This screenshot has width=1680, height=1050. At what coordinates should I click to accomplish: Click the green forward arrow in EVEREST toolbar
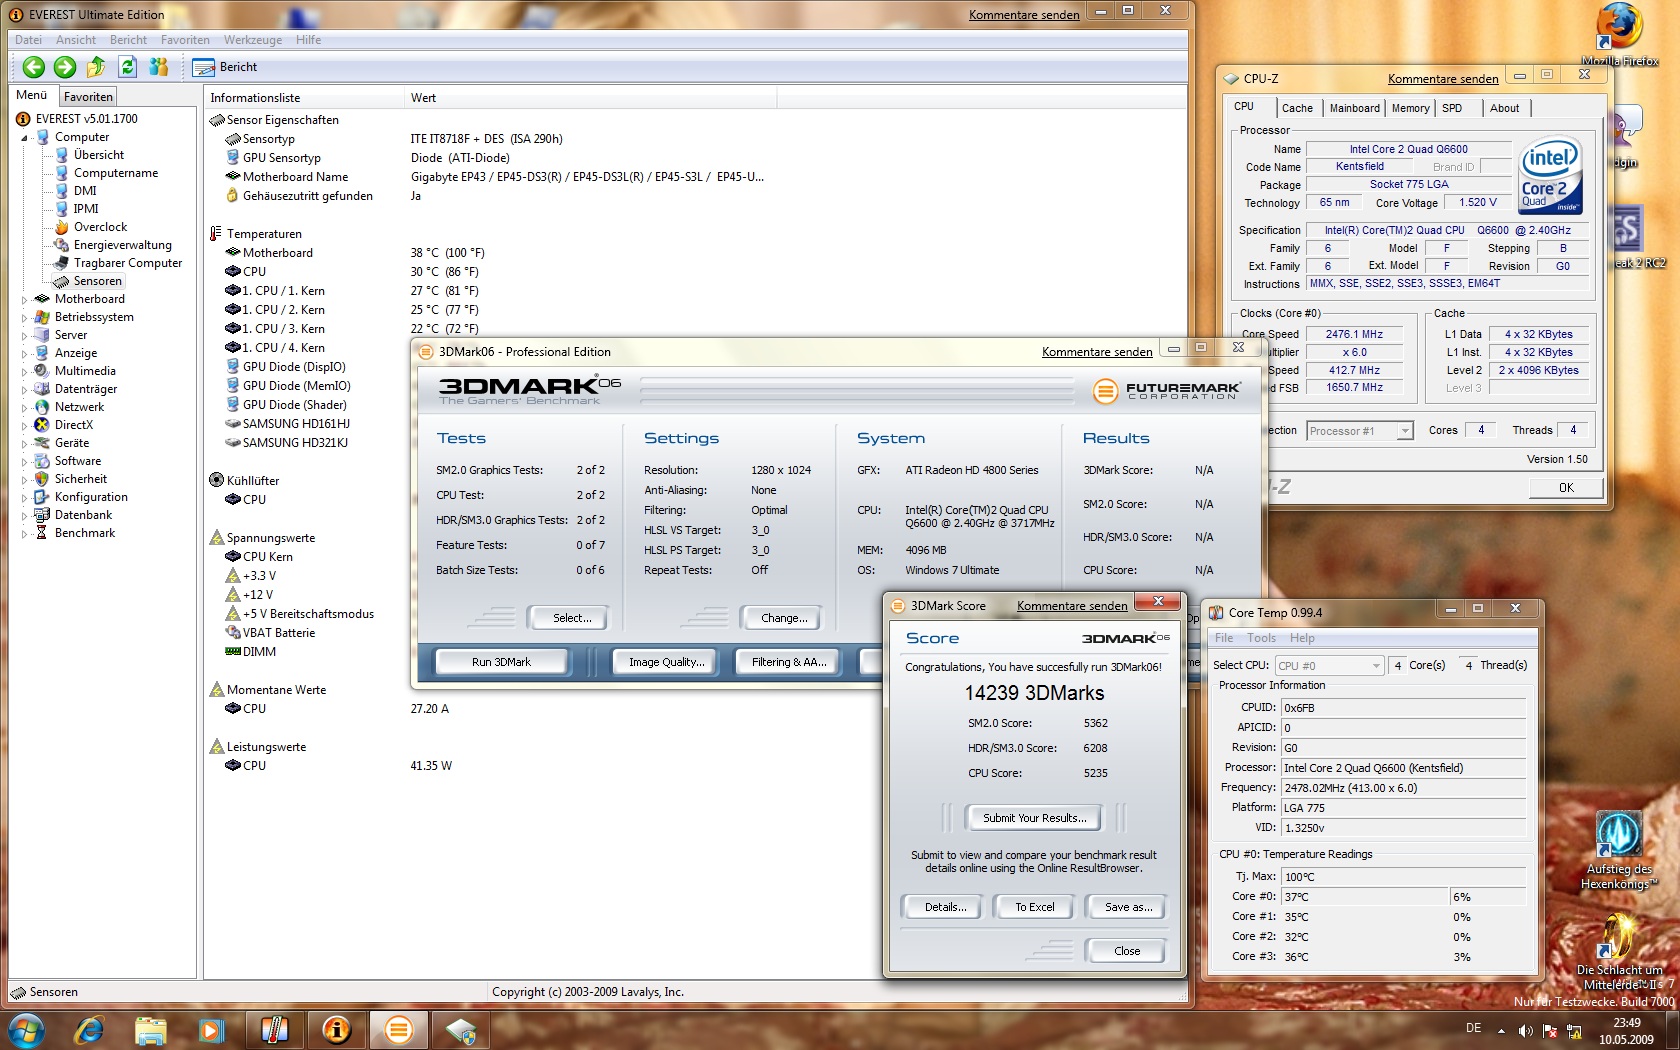[x=65, y=67]
